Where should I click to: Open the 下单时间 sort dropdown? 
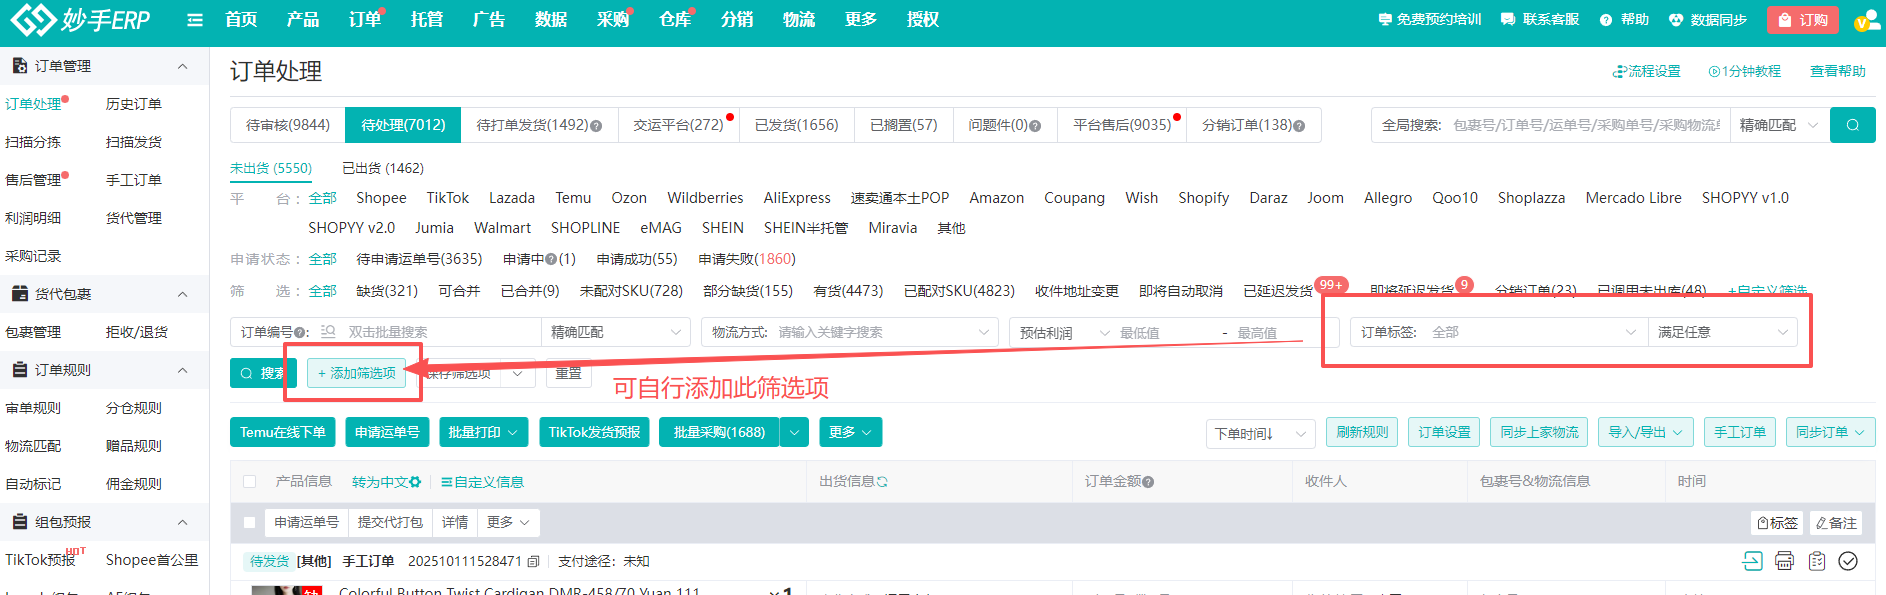1260,433
